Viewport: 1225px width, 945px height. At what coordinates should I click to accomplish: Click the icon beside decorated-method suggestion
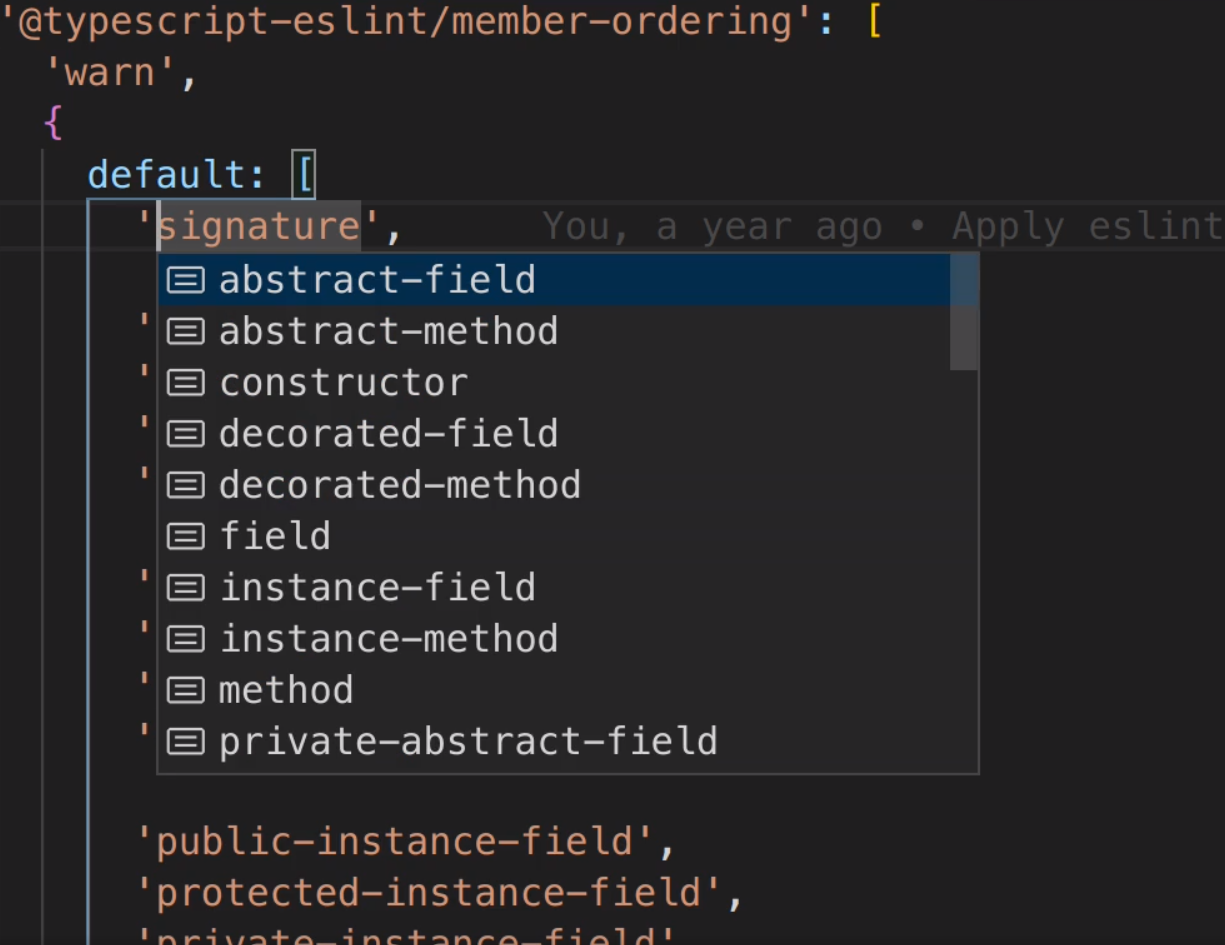coord(185,485)
